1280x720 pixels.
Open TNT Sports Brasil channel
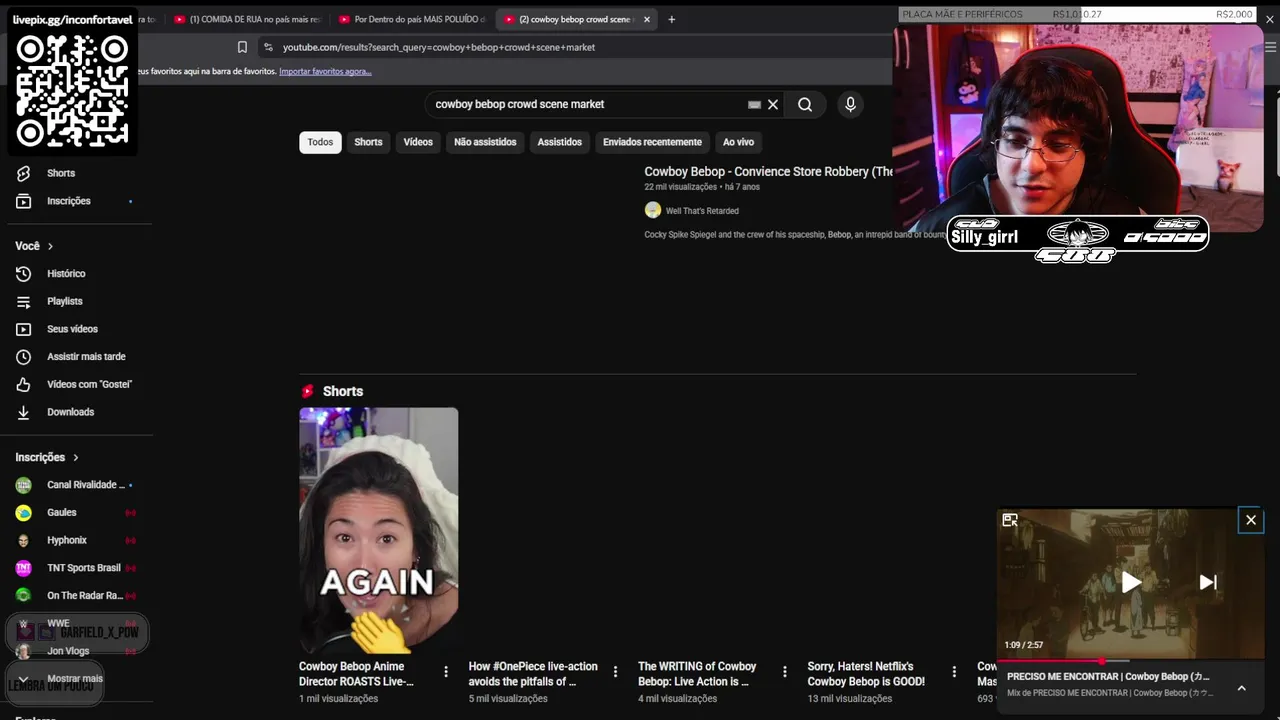tap(84, 568)
